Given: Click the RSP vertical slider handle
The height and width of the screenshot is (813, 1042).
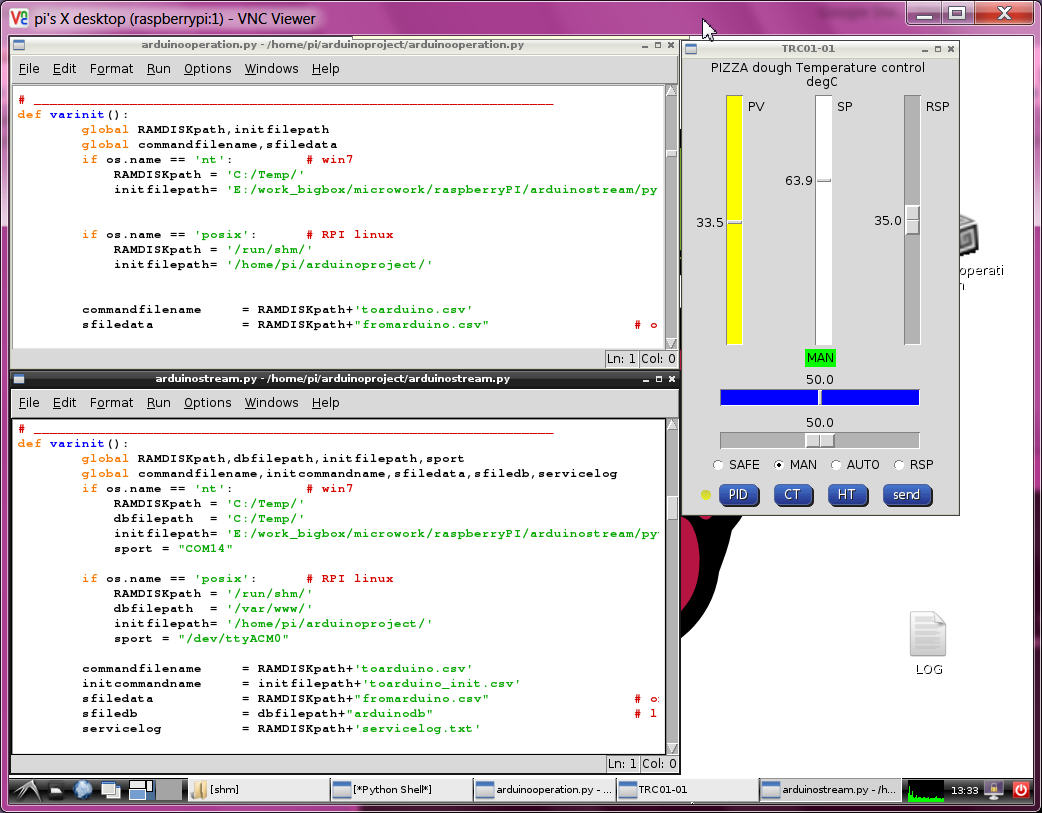Looking at the screenshot, I should [912, 221].
